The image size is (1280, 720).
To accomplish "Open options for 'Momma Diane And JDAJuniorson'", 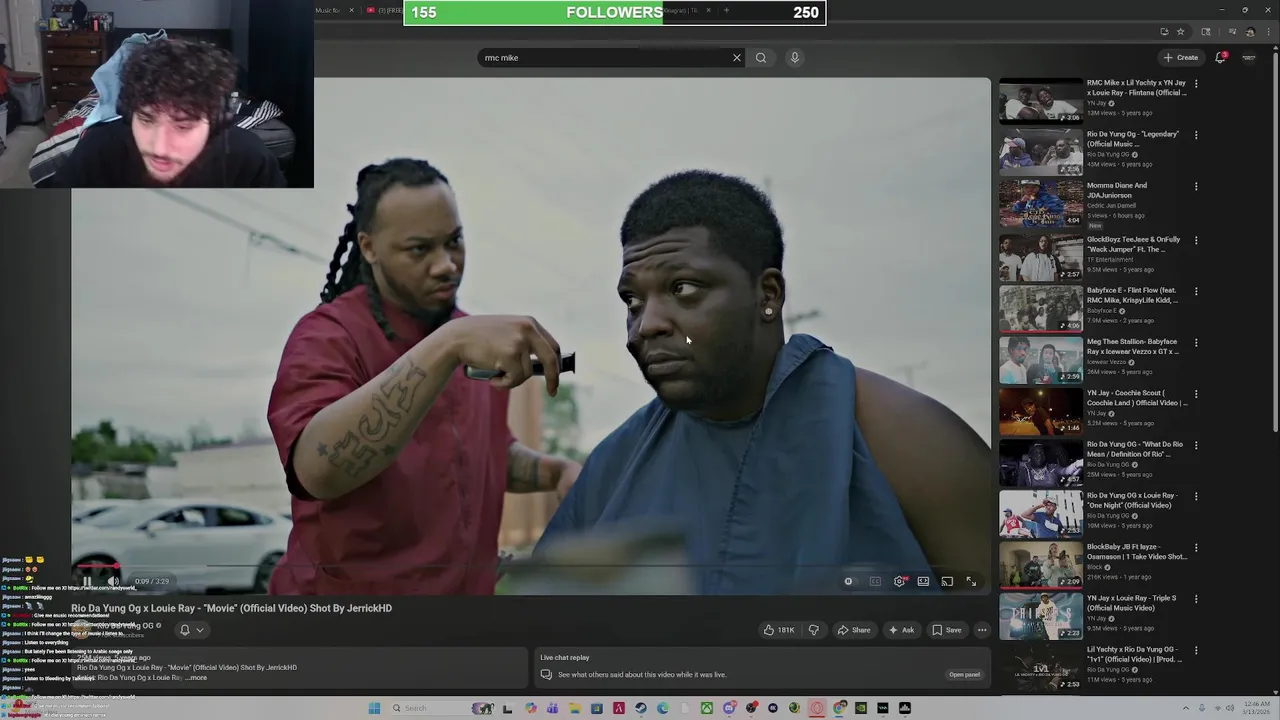I will click(1196, 186).
